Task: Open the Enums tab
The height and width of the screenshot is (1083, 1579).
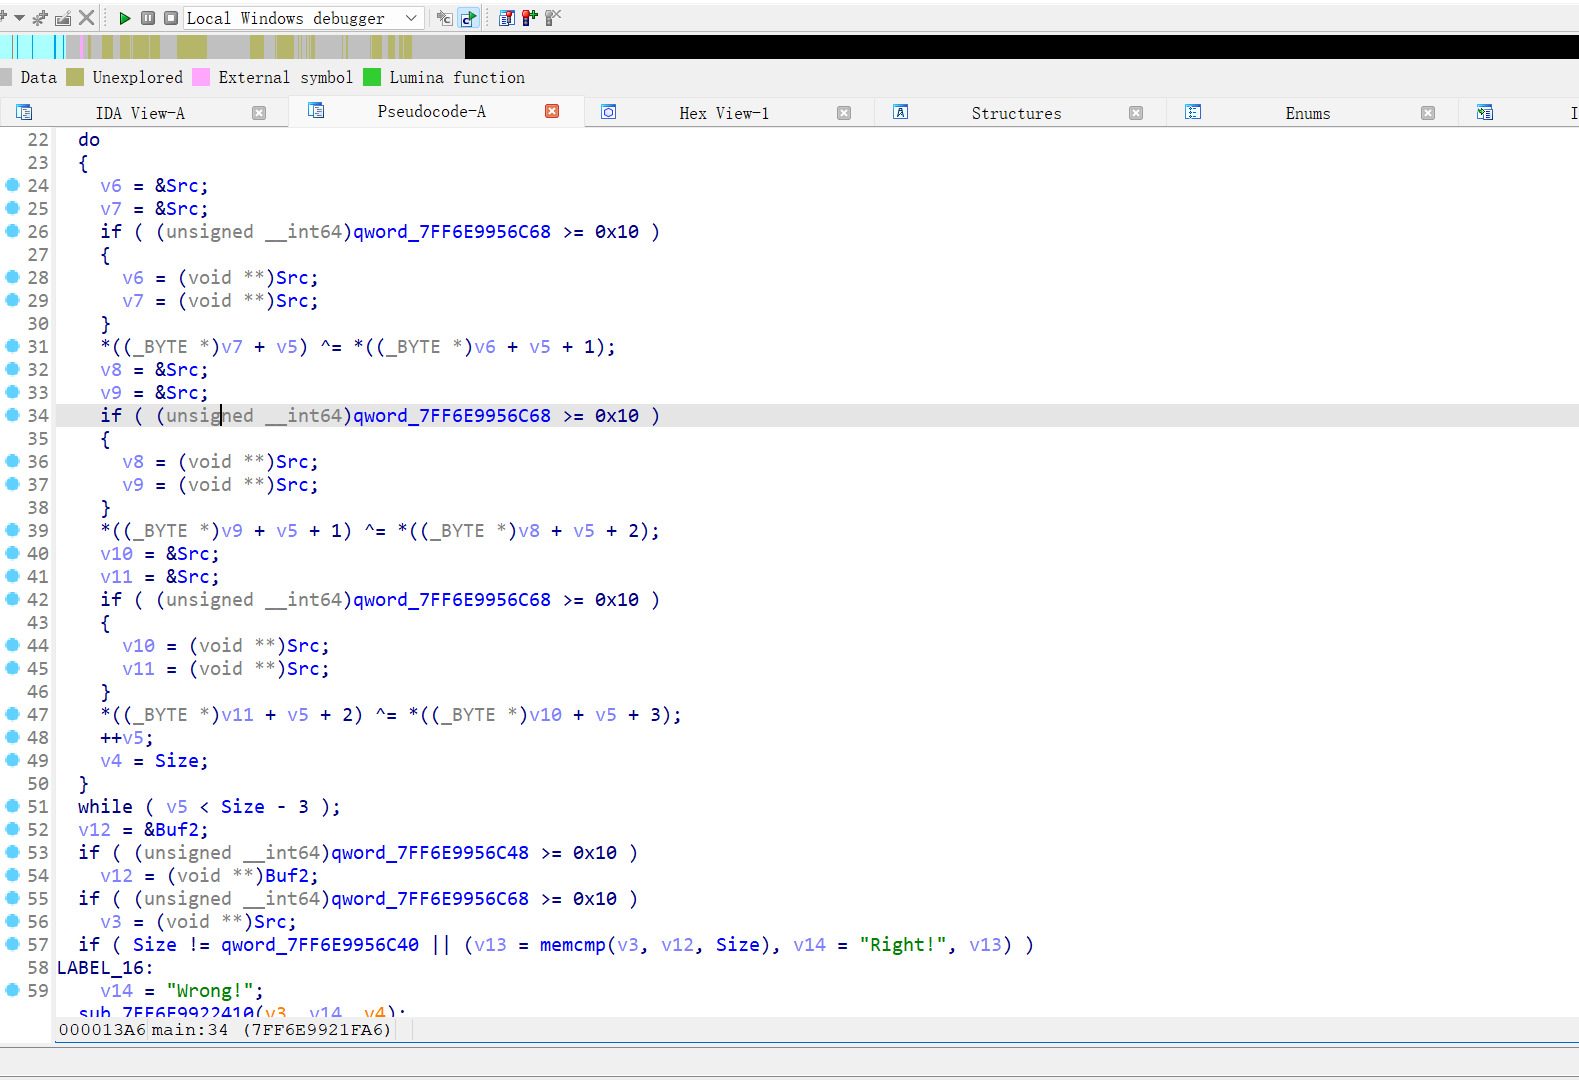Action: point(1307,113)
